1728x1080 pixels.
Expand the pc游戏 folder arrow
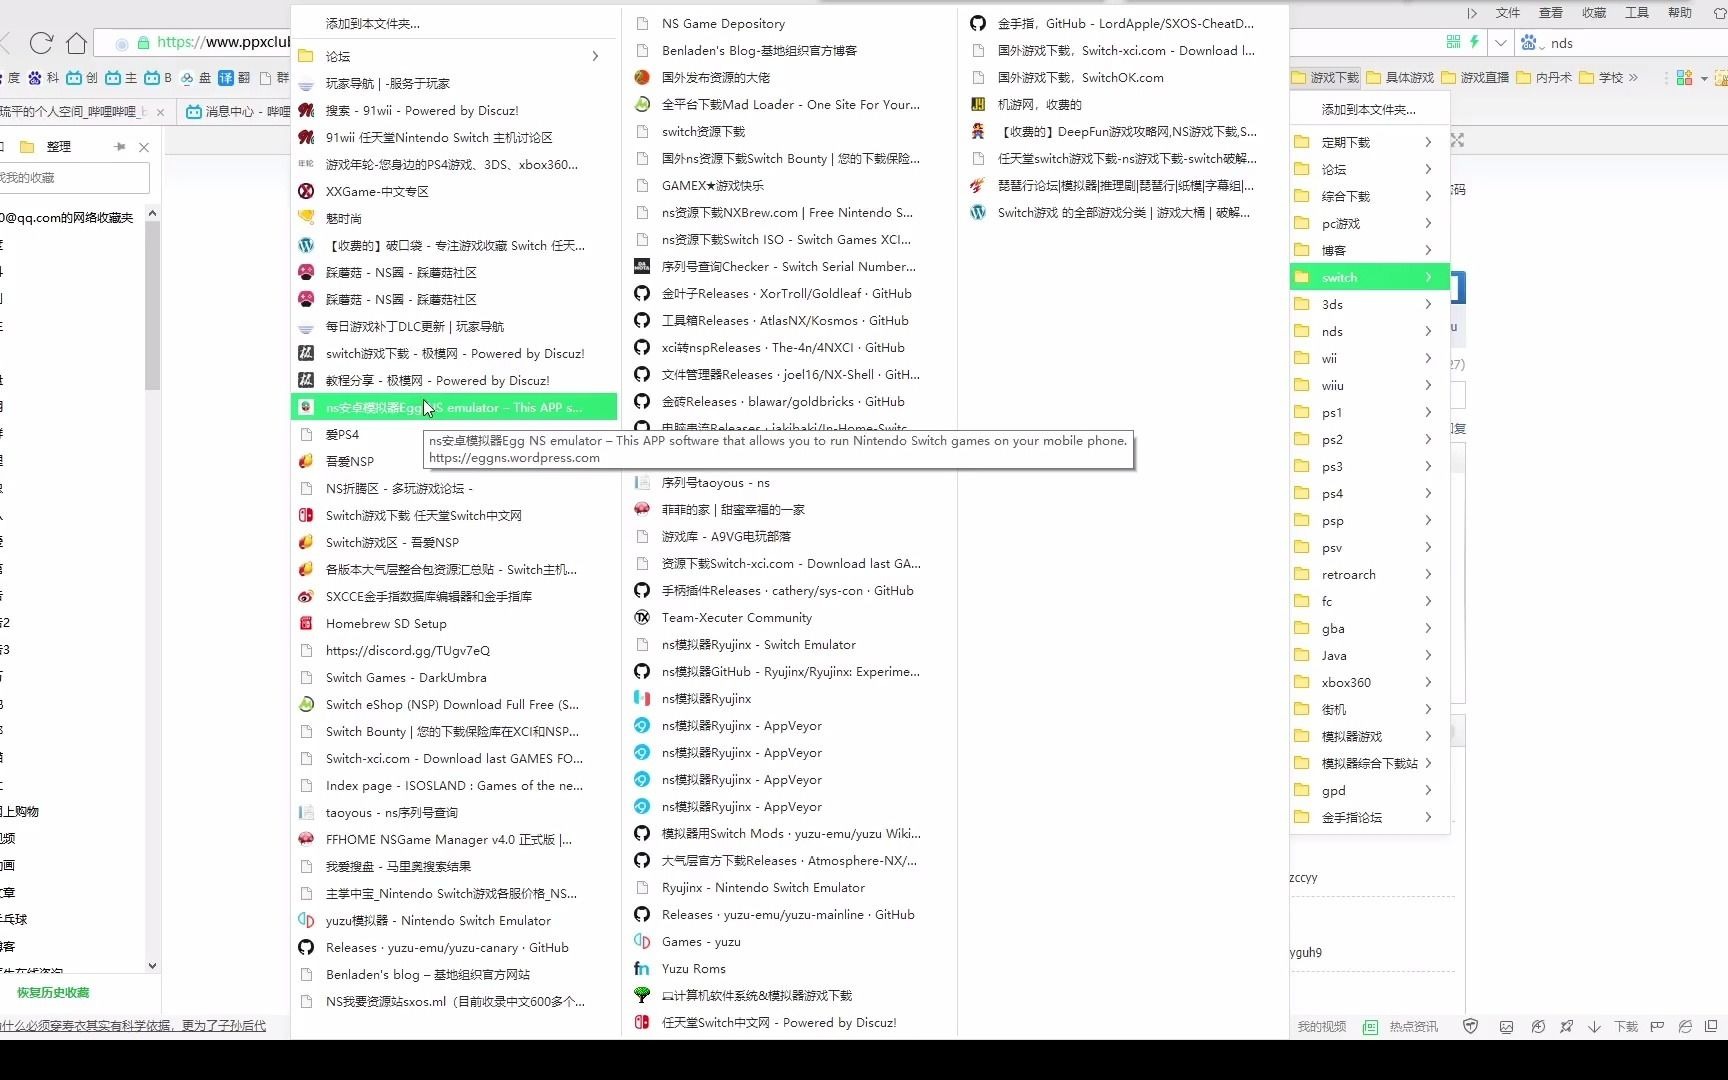tap(1428, 223)
